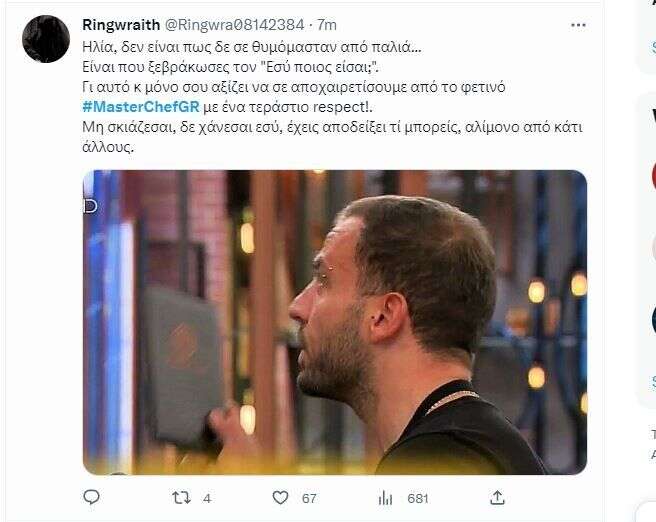656x522 pixels.
Task: Open the three-dot more options menu
Action: (x=578, y=26)
